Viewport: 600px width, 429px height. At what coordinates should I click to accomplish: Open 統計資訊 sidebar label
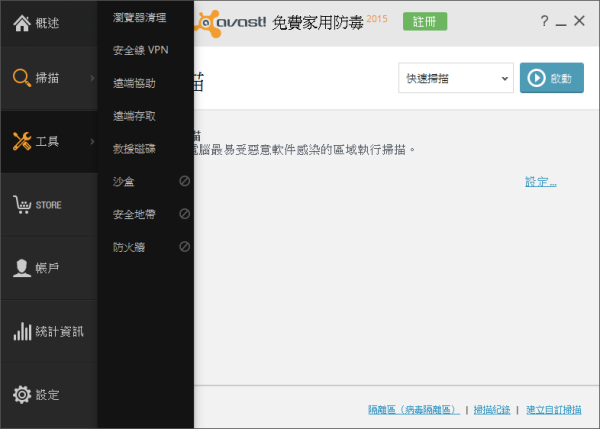point(59,331)
